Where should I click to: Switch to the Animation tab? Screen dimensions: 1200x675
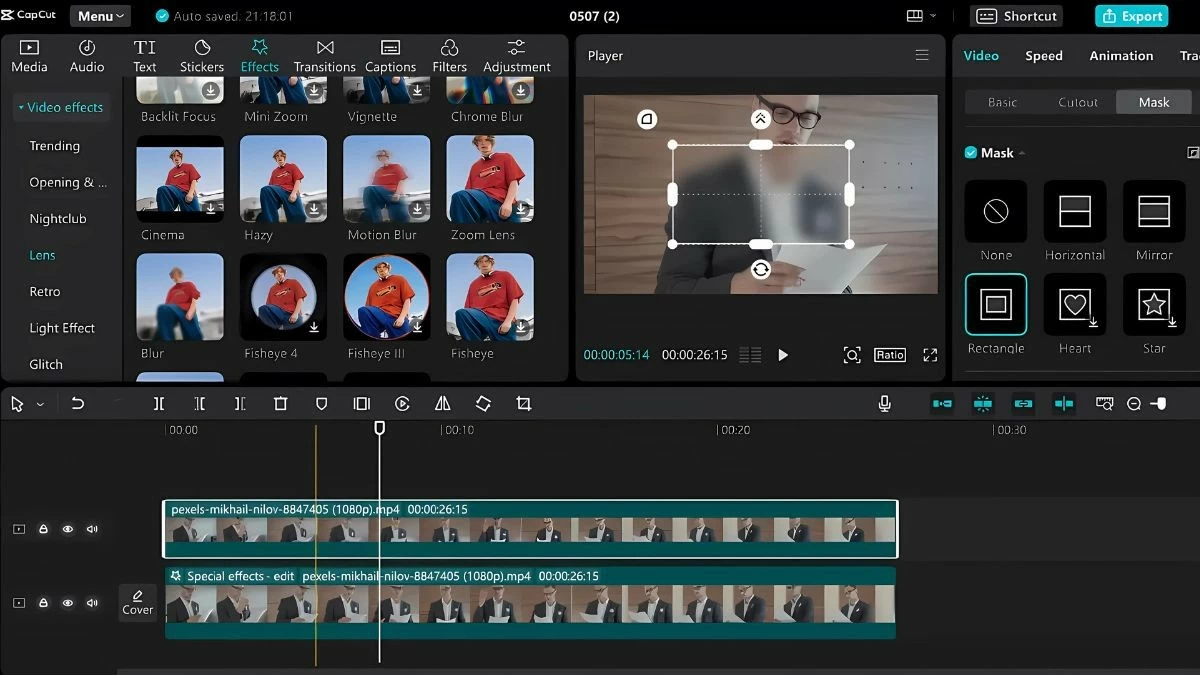pyautogui.click(x=1120, y=55)
